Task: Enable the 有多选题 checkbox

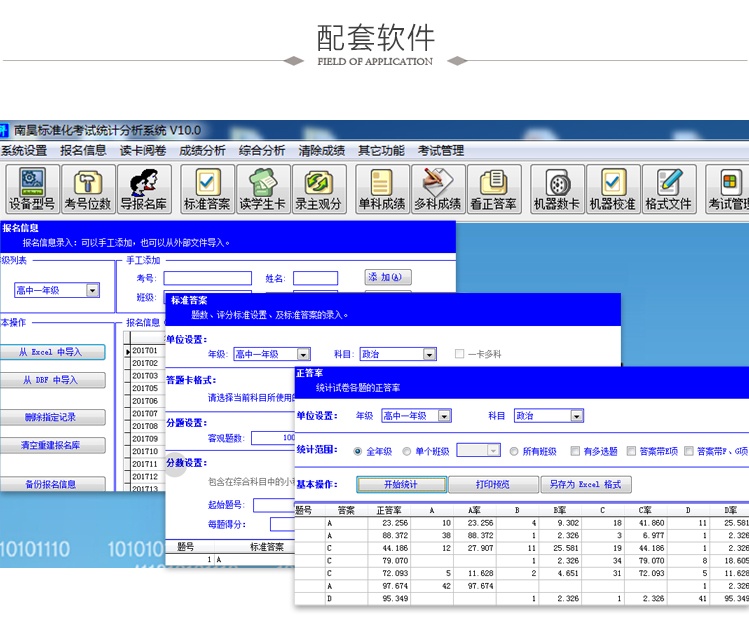Action: coord(575,451)
